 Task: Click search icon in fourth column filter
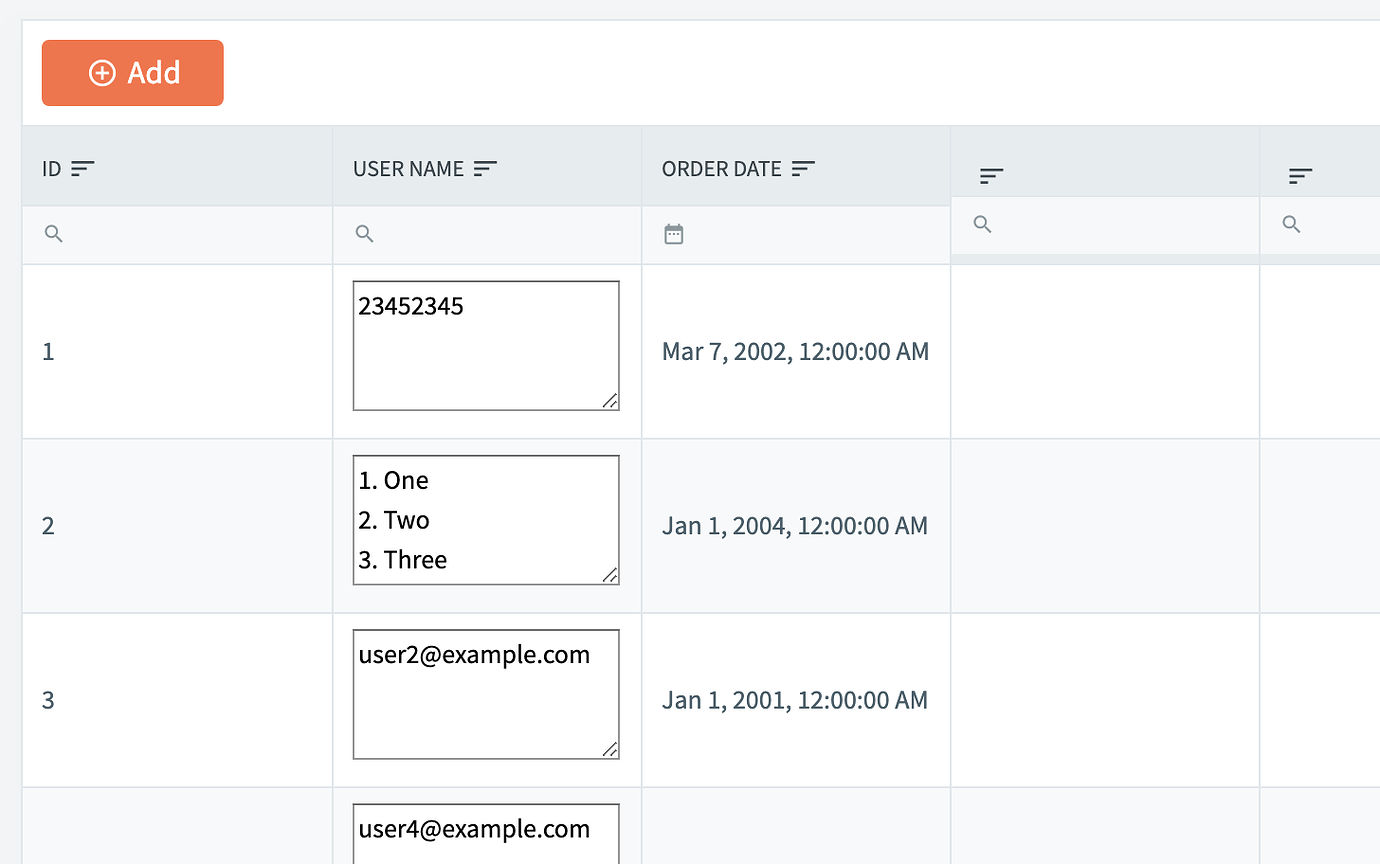coord(983,225)
